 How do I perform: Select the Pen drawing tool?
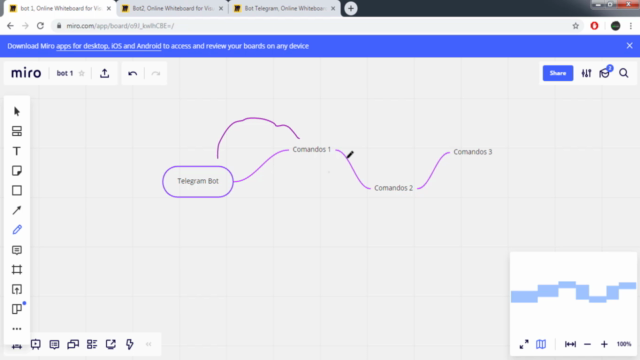point(17,230)
